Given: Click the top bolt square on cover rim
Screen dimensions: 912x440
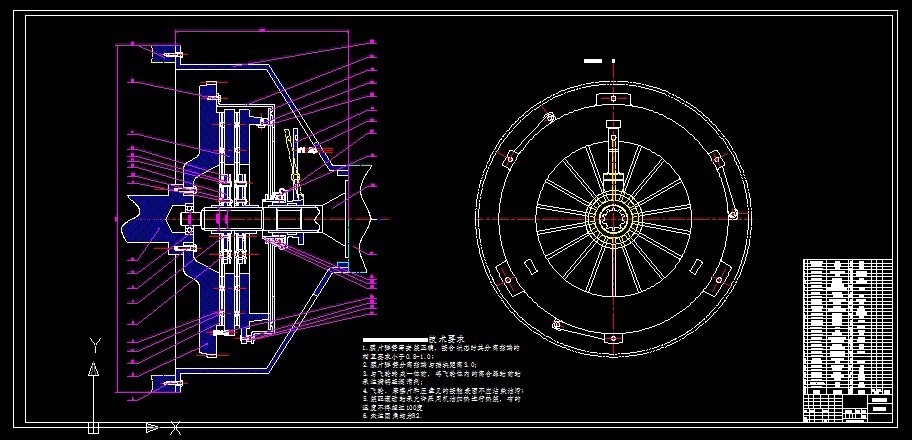Looking at the screenshot, I should point(613,99).
